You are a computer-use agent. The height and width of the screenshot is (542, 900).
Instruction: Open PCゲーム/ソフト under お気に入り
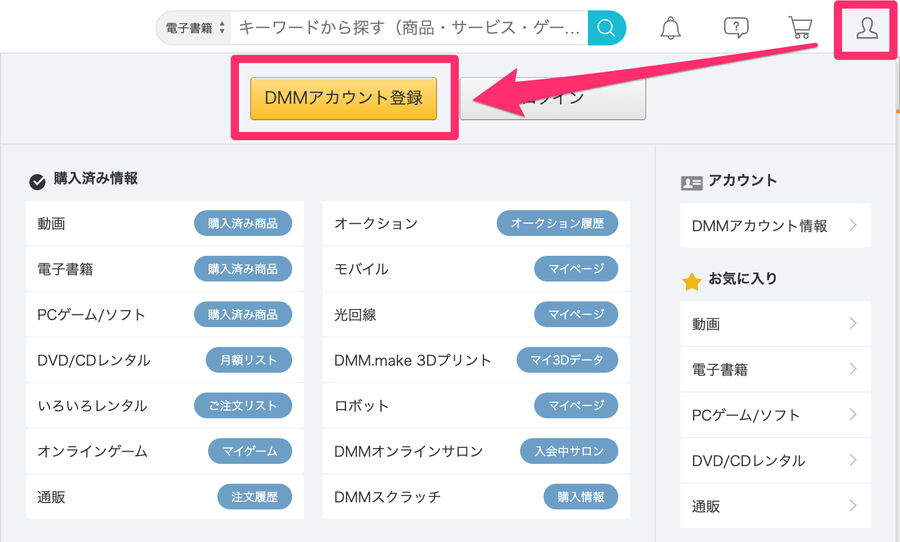tap(775, 415)
